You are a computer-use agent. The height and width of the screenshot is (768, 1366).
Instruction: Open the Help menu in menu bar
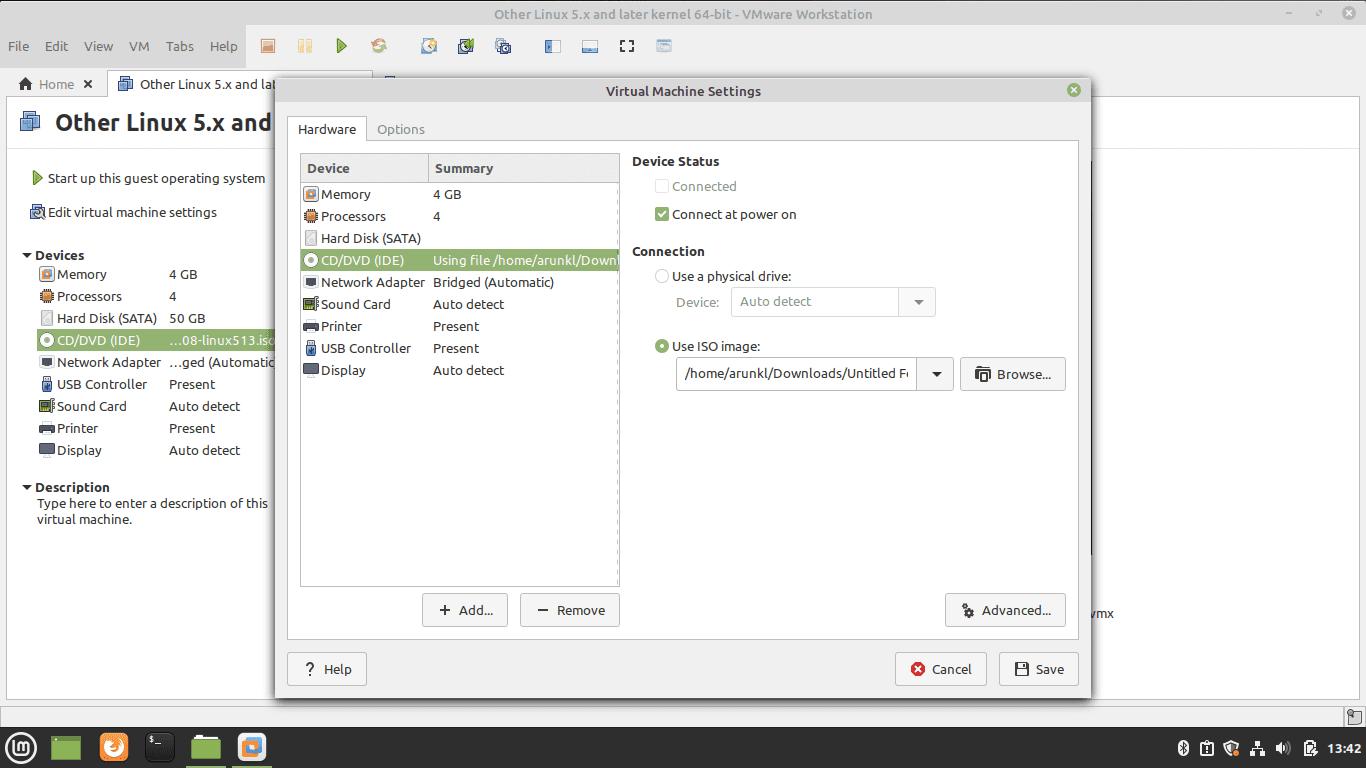point(224,46)
